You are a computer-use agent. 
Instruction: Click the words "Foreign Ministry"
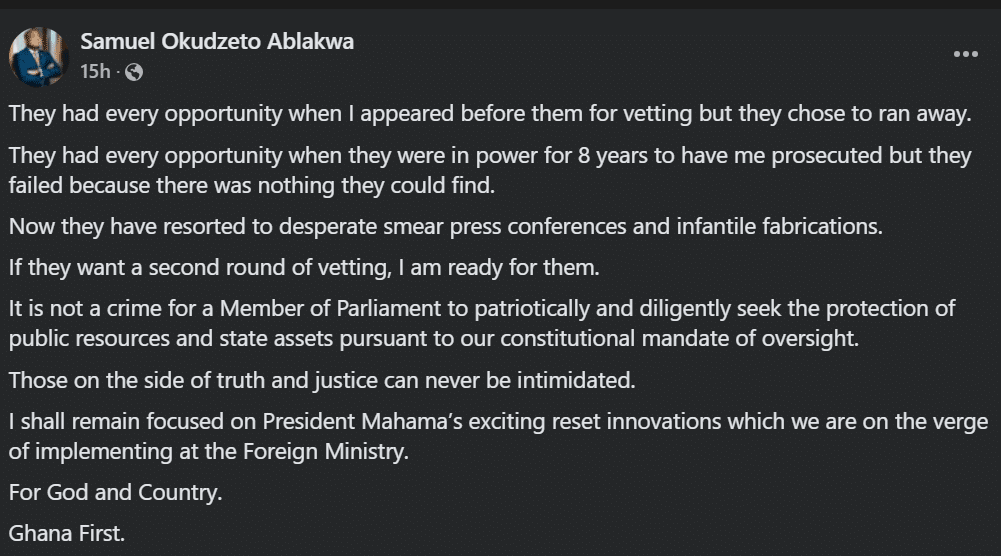326,452
